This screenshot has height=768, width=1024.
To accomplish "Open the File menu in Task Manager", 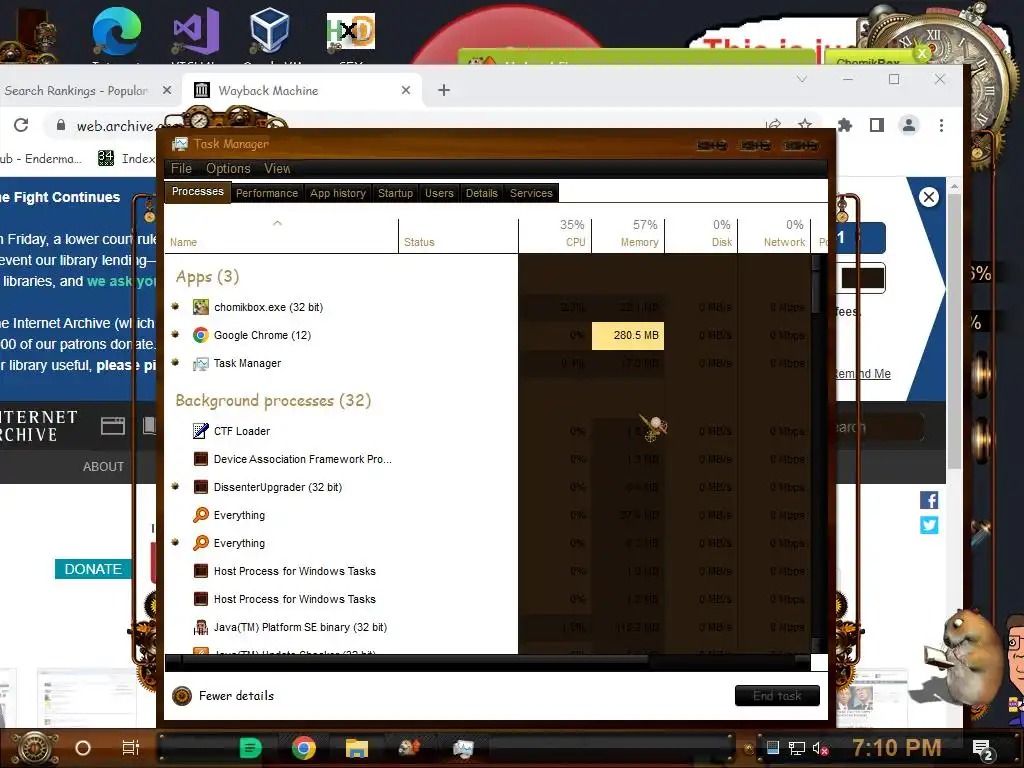I will 181,168.
